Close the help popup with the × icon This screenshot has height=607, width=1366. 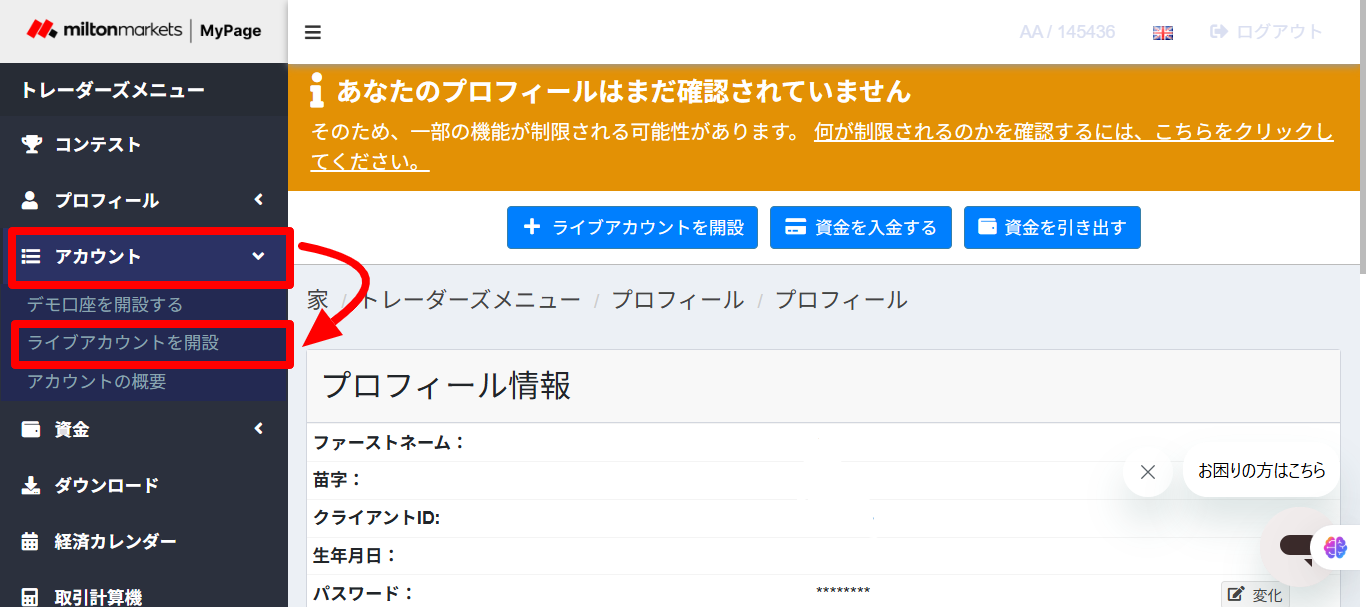[1147, 471]
